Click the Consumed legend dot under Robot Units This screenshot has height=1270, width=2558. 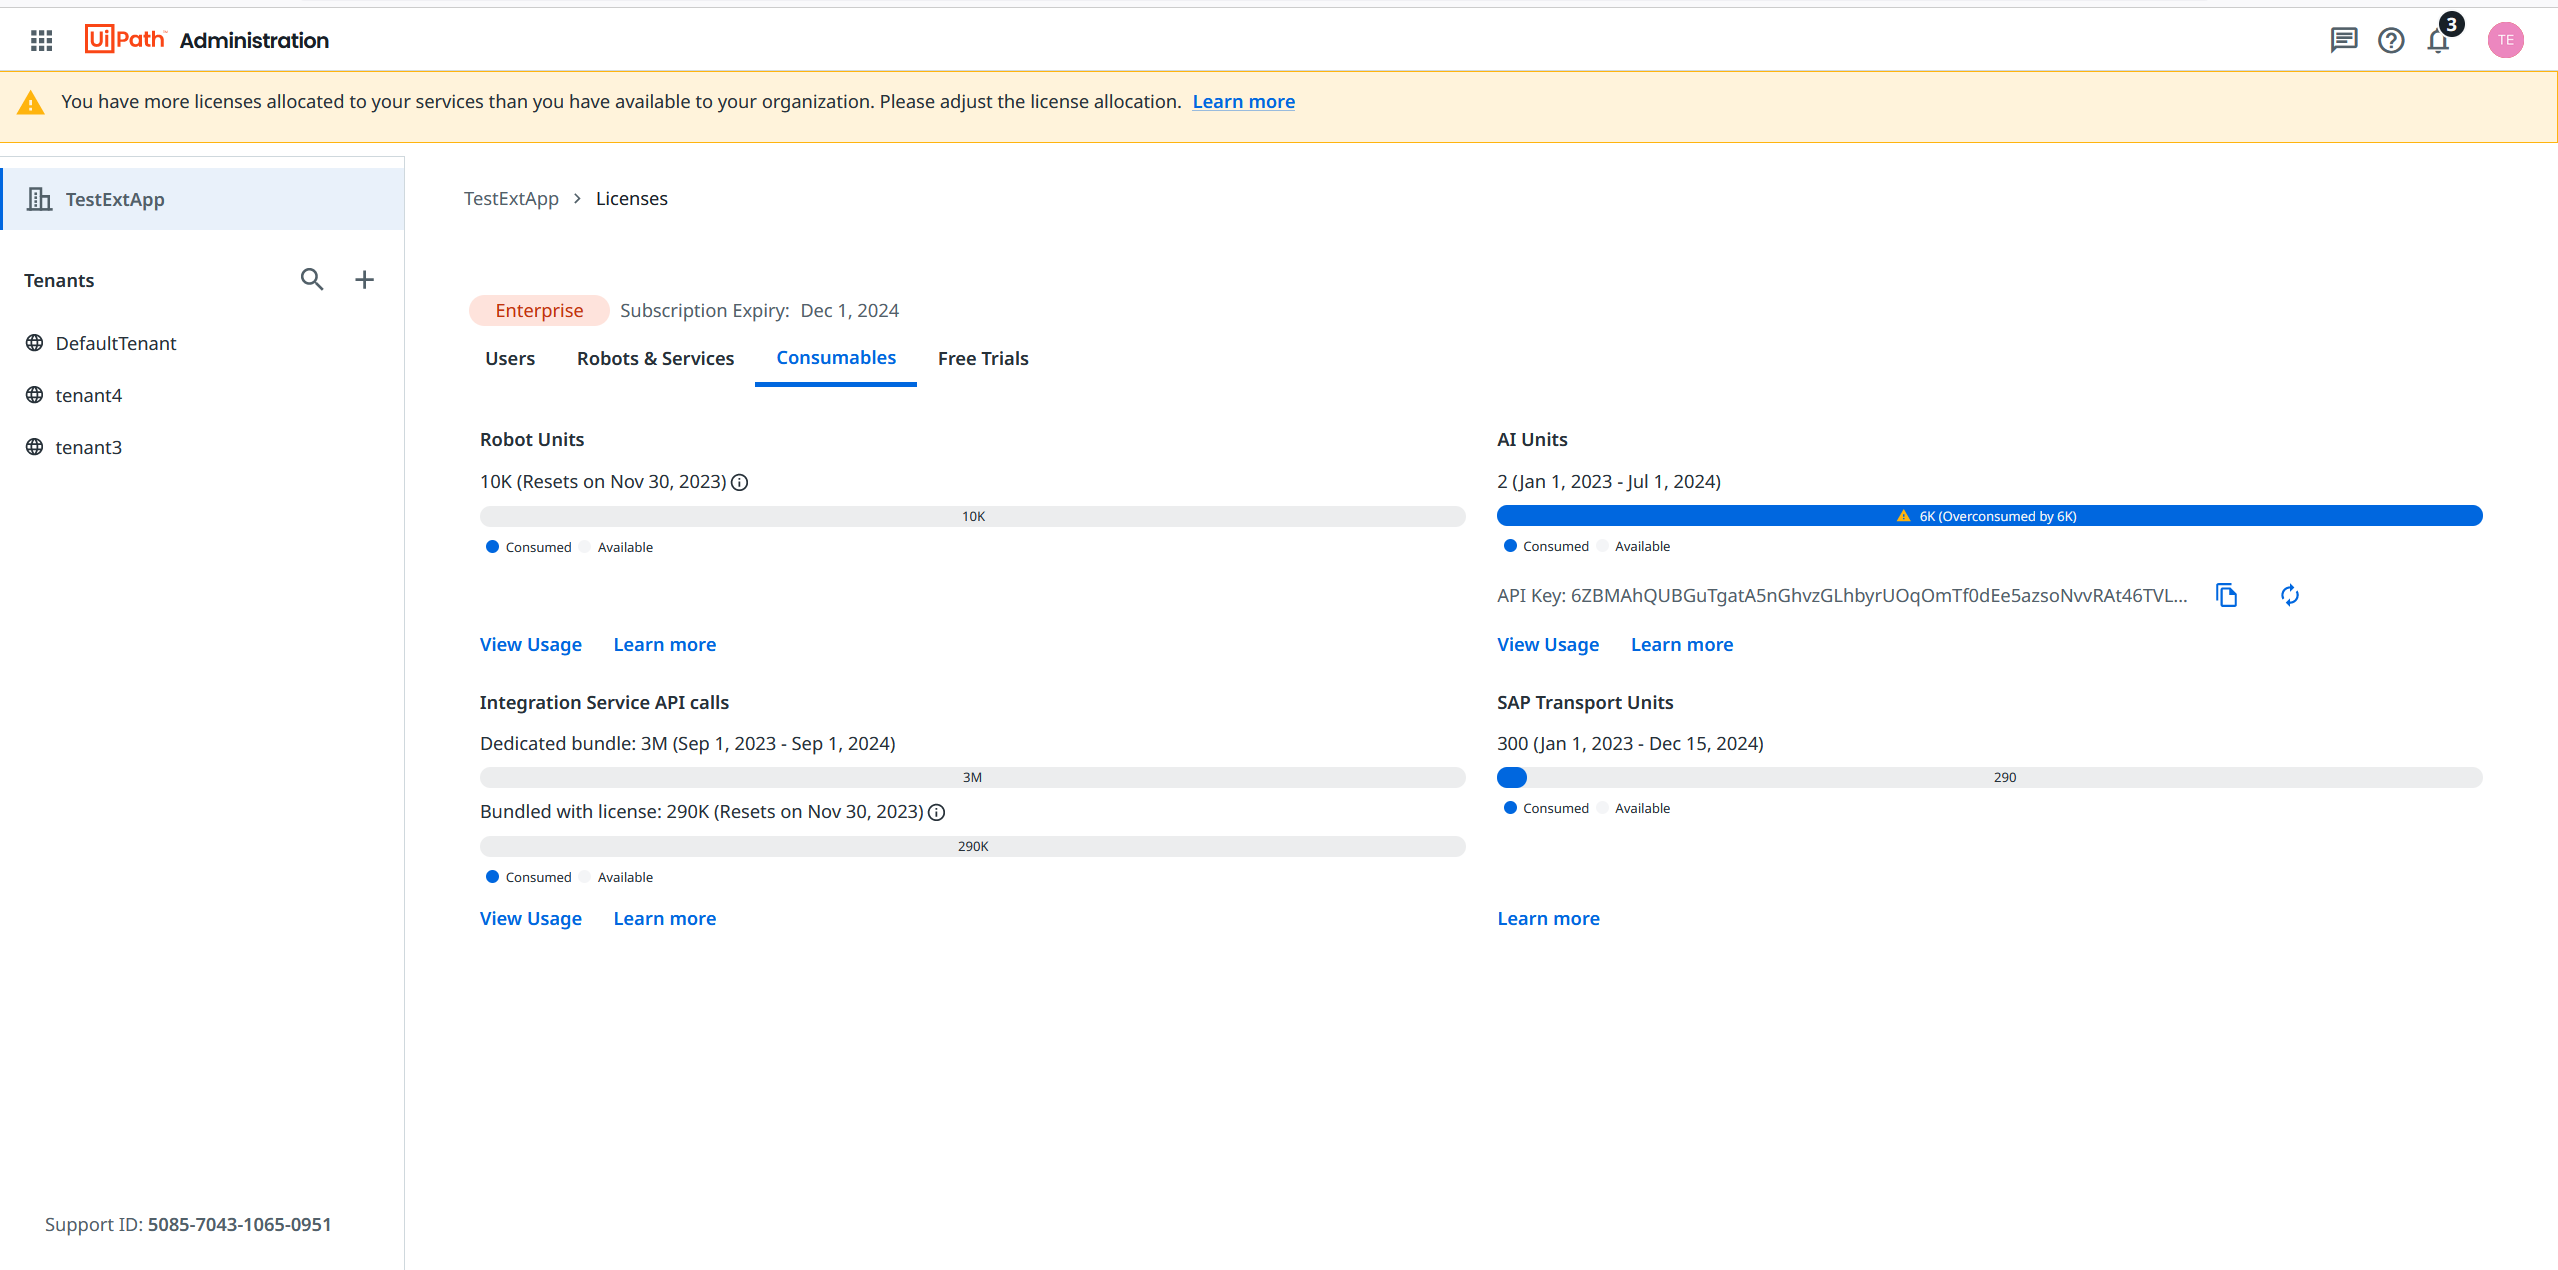pyautogui.click(x=492, y=547)
